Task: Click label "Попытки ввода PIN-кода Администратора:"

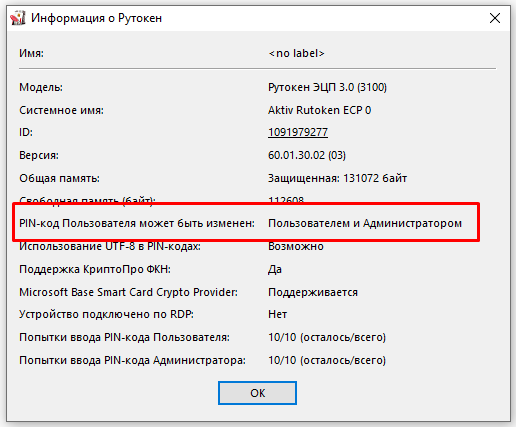Action: [x=132, y=360]
